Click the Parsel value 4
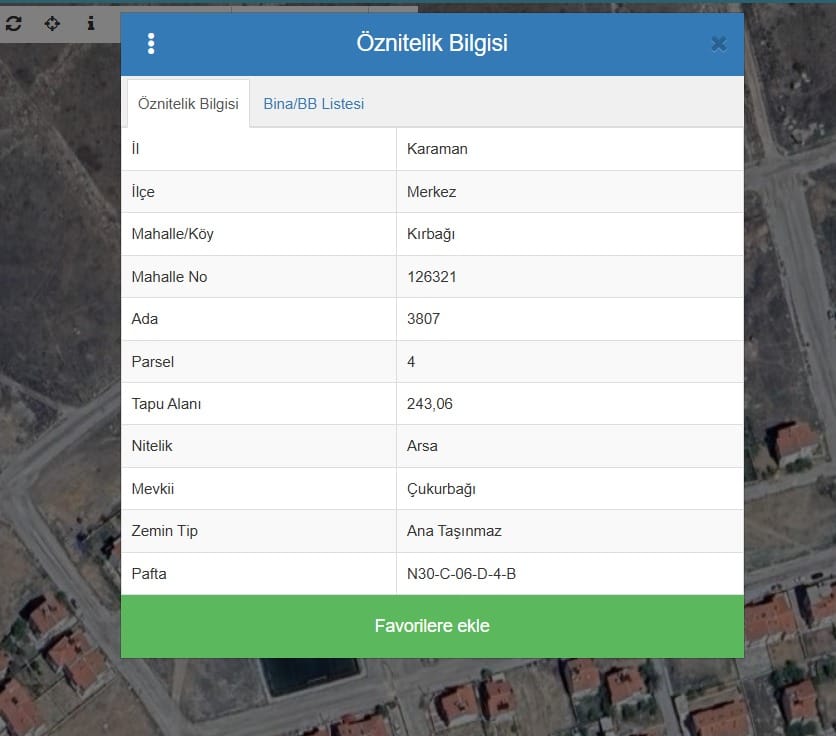Image resolution: width=836 pixels, height=736 pixels. click(x=411, y=362)
